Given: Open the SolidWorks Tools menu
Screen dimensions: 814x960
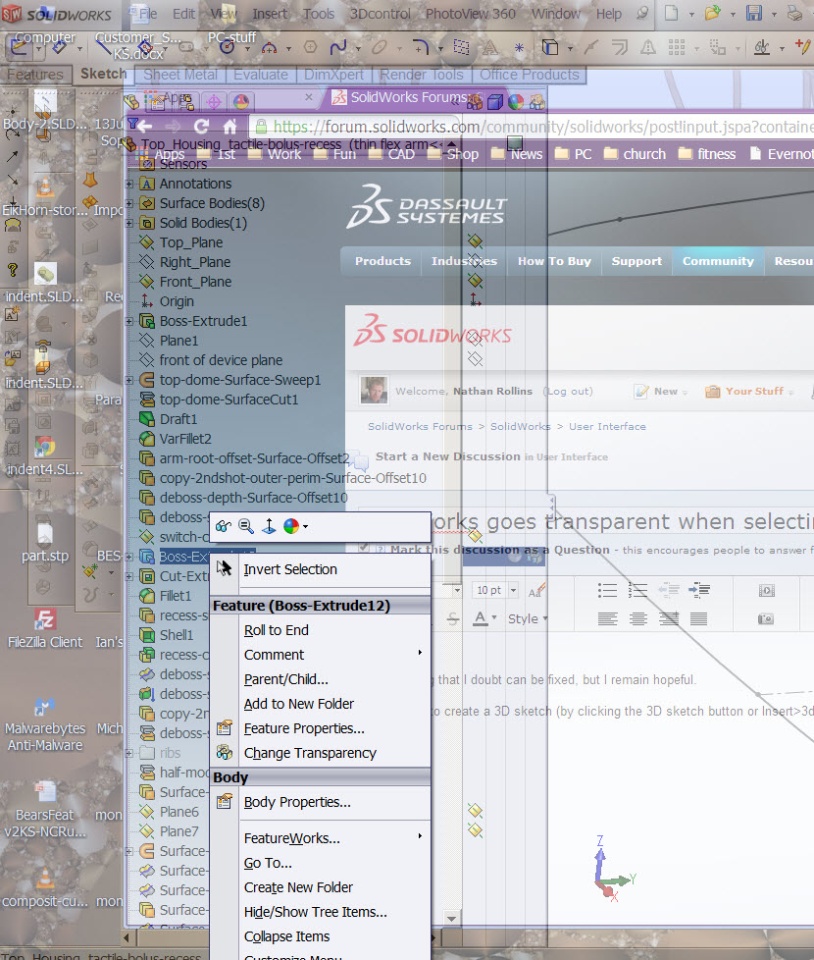Looking at the screenshot, I should click(318, 13).
